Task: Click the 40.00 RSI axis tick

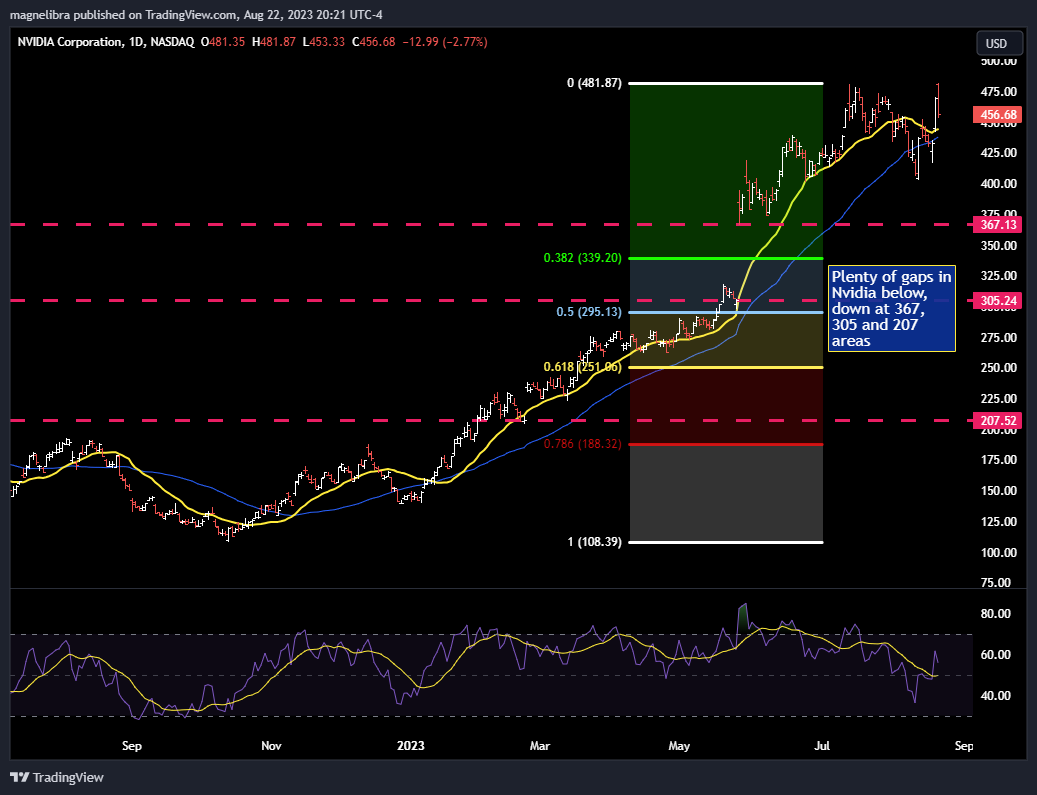Action: 995,696
